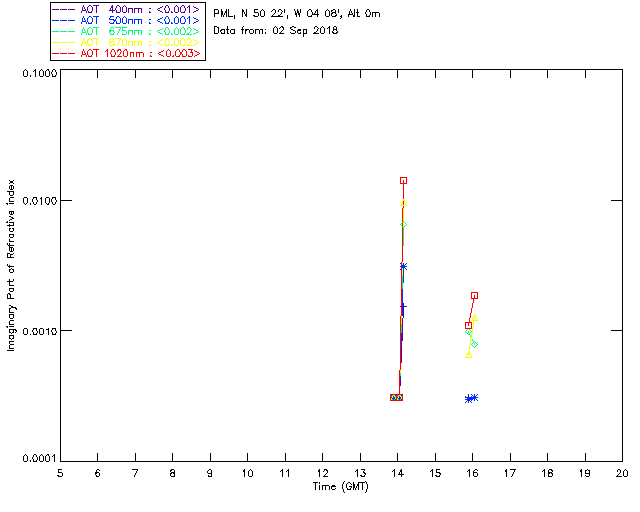Click the x-axis tick label 15
This screenshot has width=640, height=512.
435,473
